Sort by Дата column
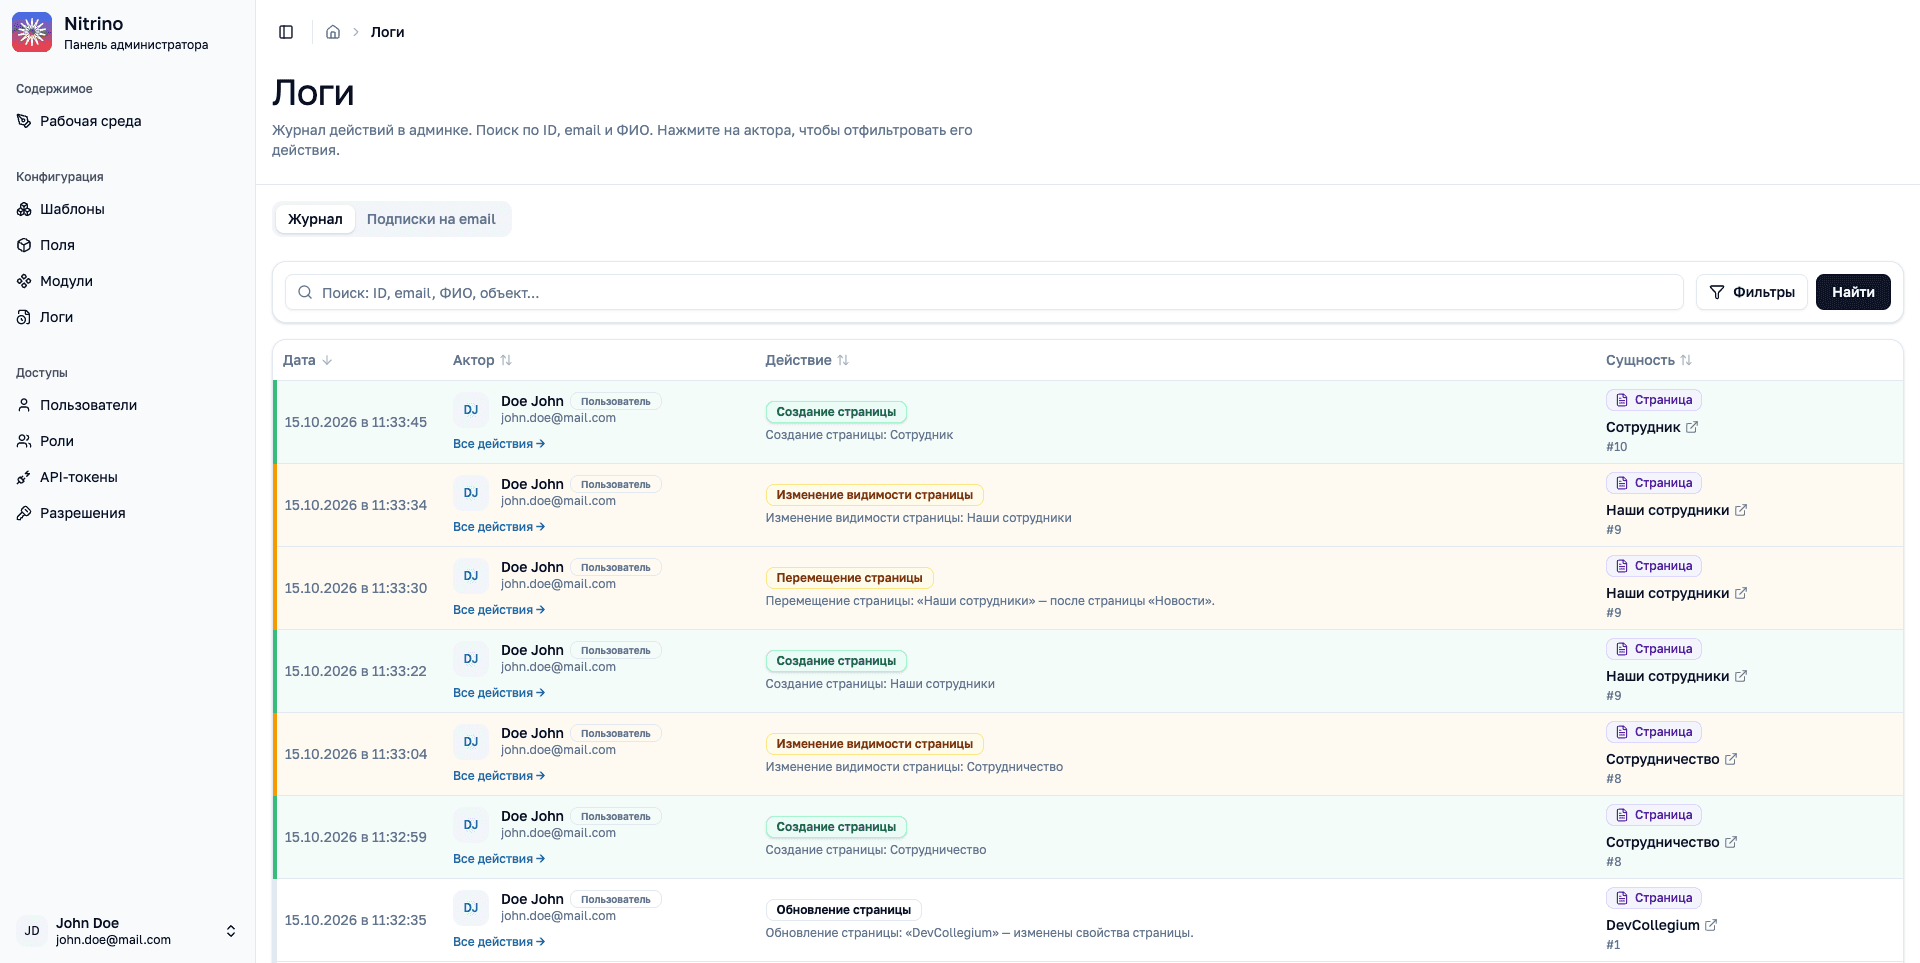 click(x=307, y=360)
